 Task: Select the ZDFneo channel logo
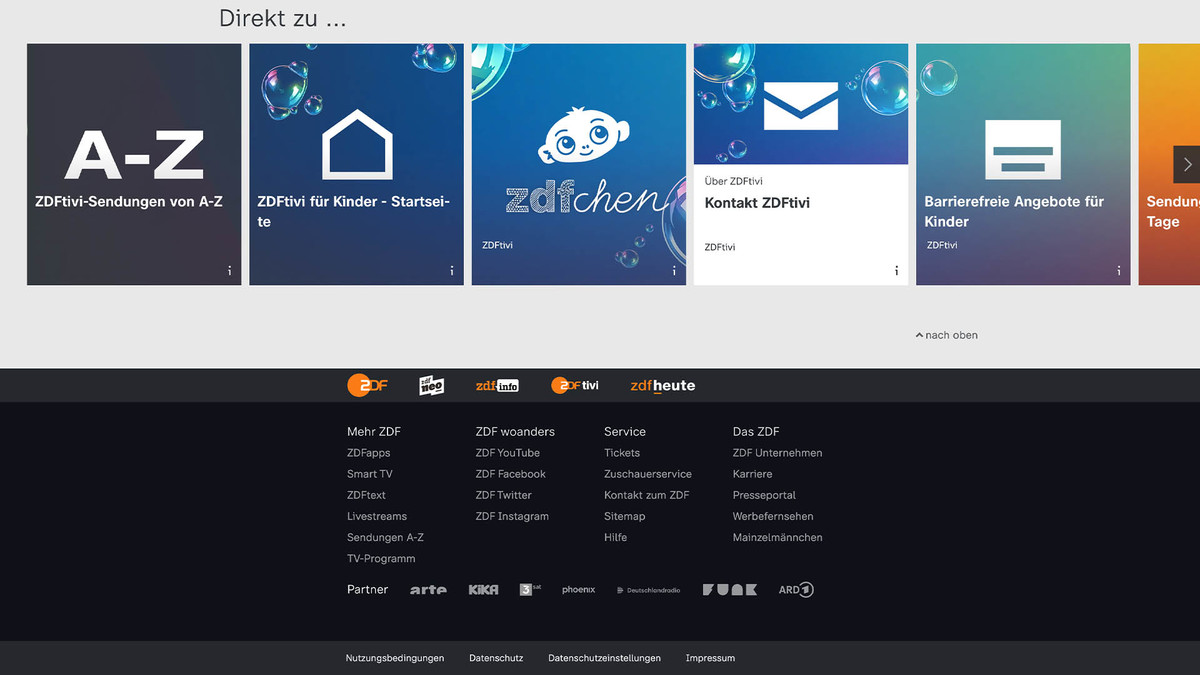click(431, 385)
